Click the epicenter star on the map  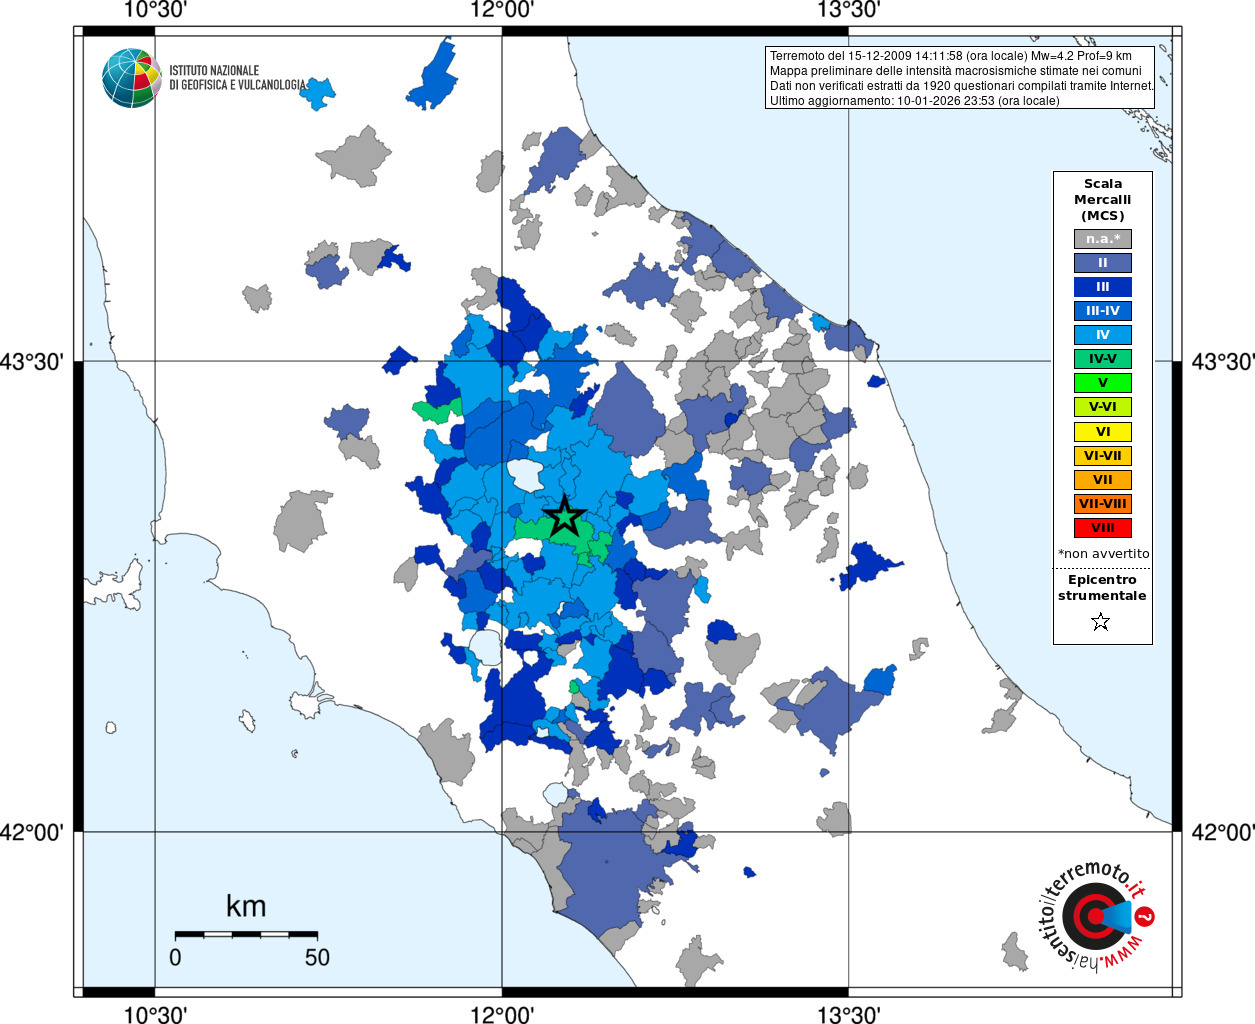pos(564,516)
